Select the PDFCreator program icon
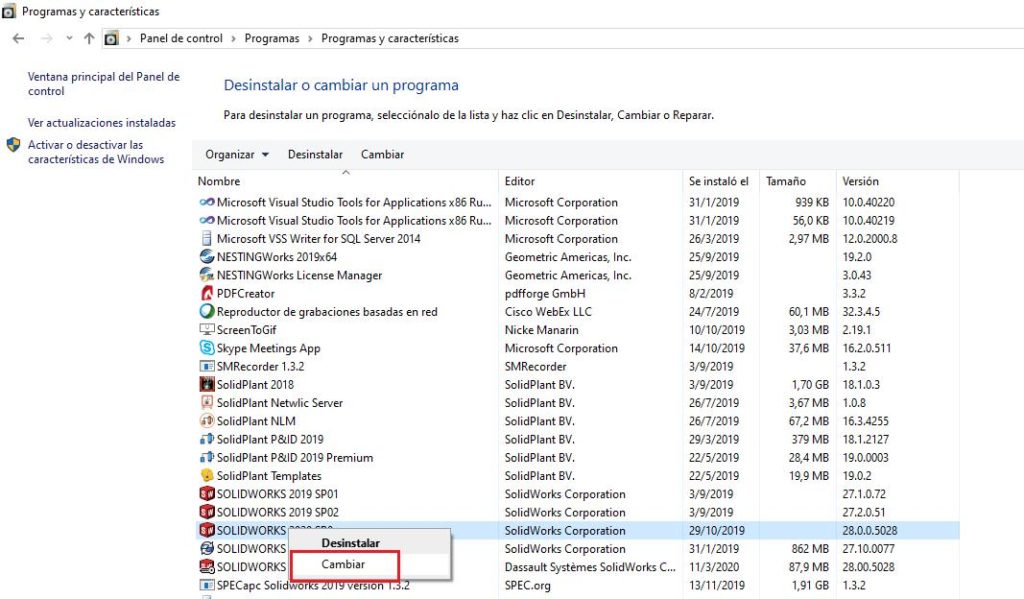The width and height of the screenshot is (1024, 599). coord(207,293)
